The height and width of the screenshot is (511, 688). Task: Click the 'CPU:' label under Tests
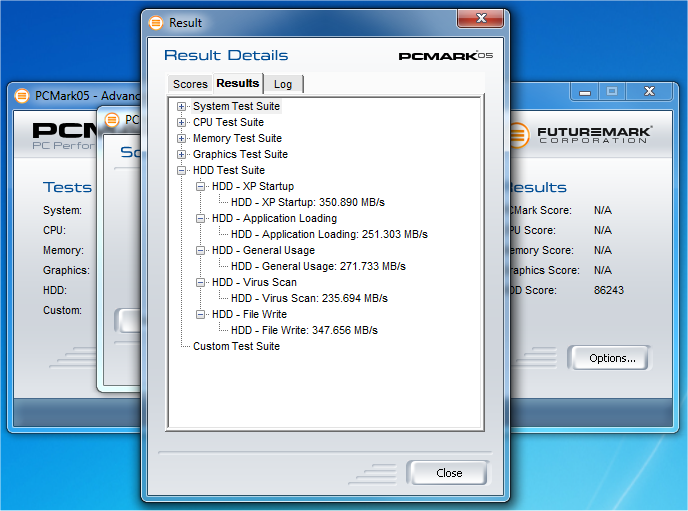(54, 230)
